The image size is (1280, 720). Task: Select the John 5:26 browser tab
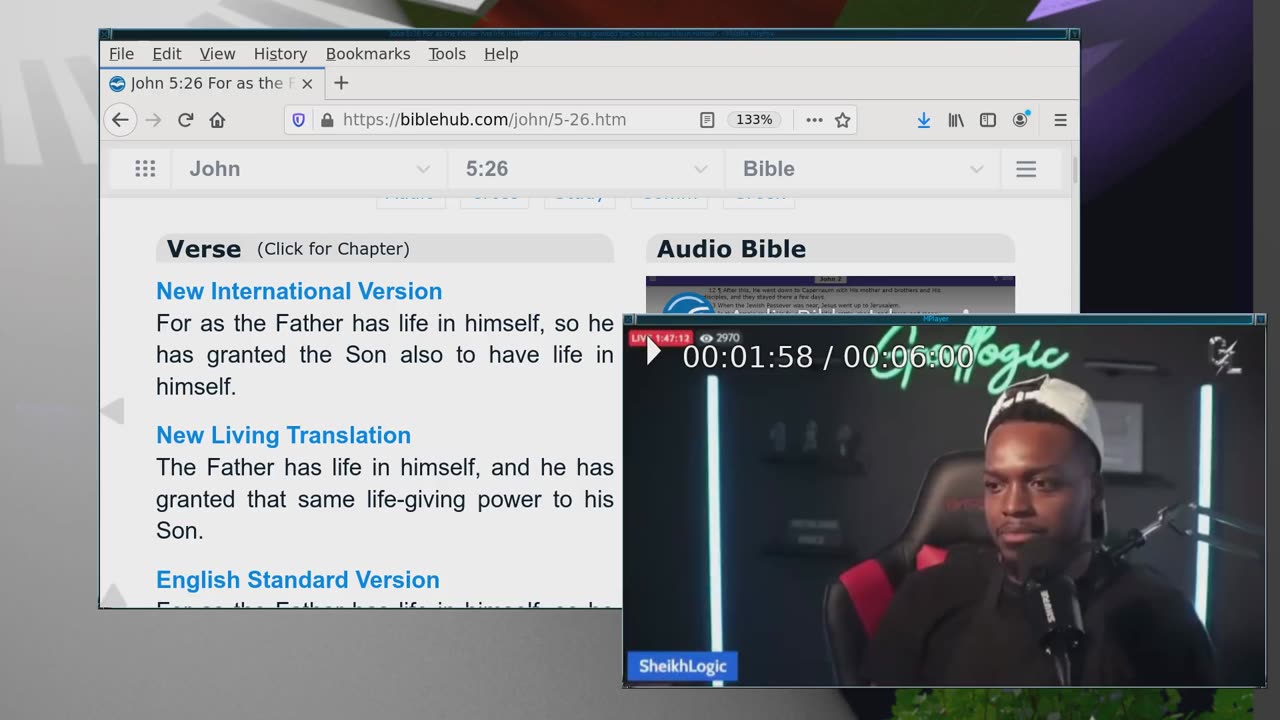[x=212, y=84]
